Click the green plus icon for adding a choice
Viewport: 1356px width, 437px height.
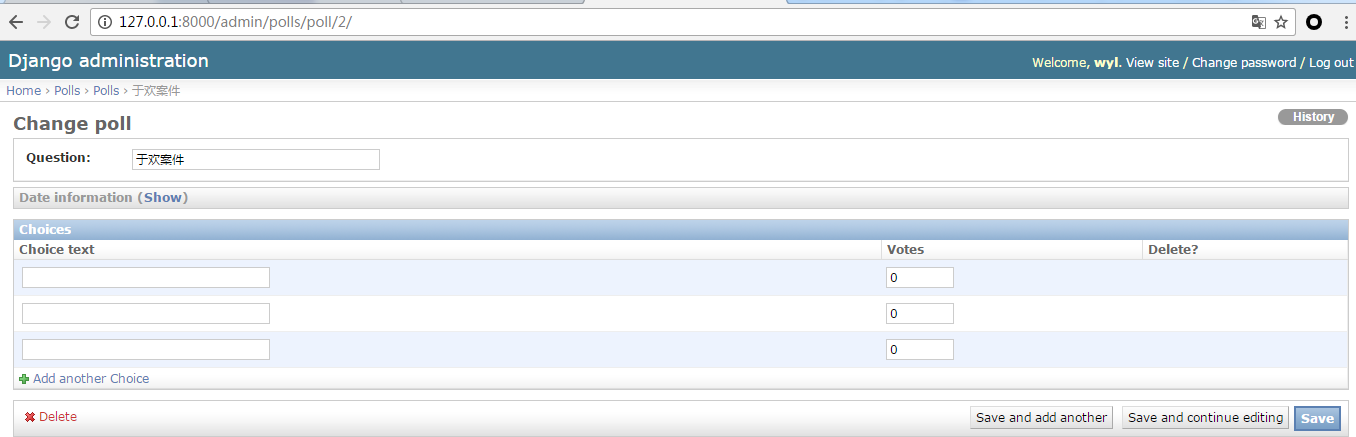(24, 379)
